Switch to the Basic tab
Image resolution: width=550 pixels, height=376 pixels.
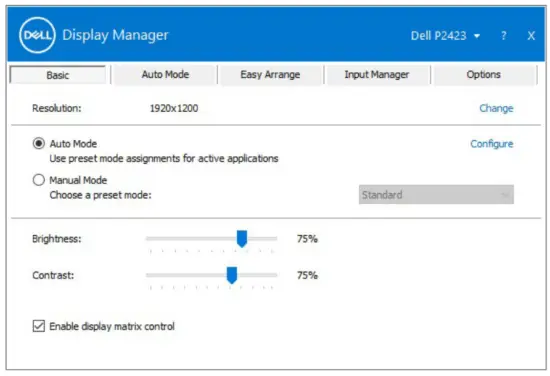[x=58, y=75]
